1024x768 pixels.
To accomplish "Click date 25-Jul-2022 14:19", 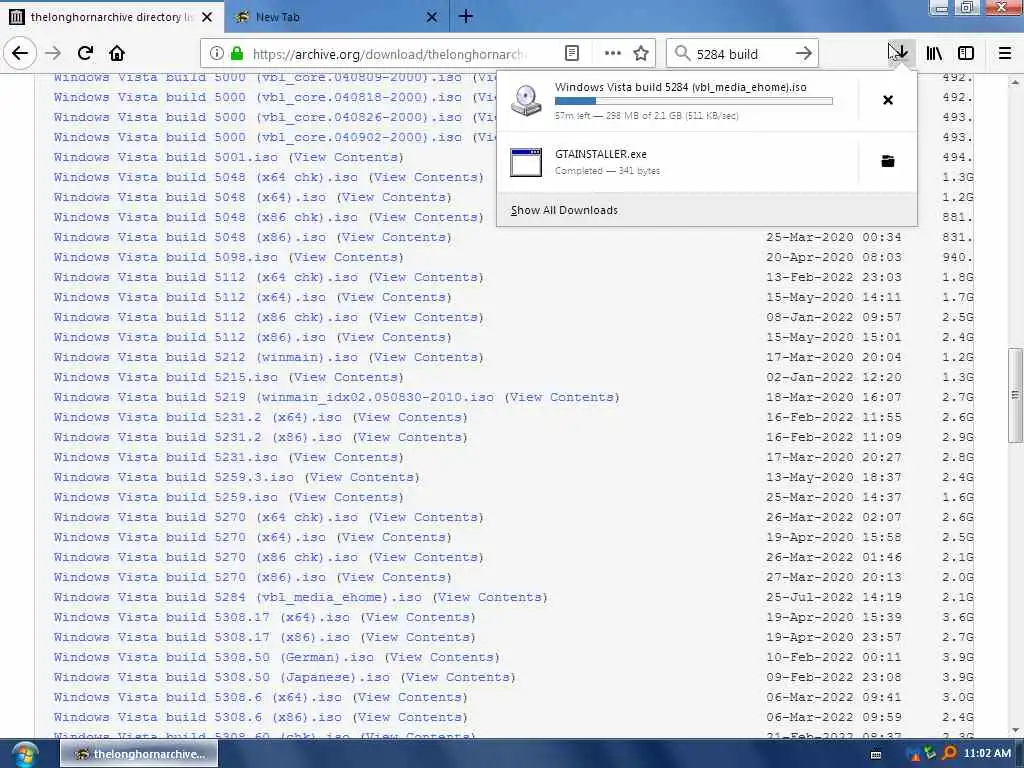I will click(834, 597).
